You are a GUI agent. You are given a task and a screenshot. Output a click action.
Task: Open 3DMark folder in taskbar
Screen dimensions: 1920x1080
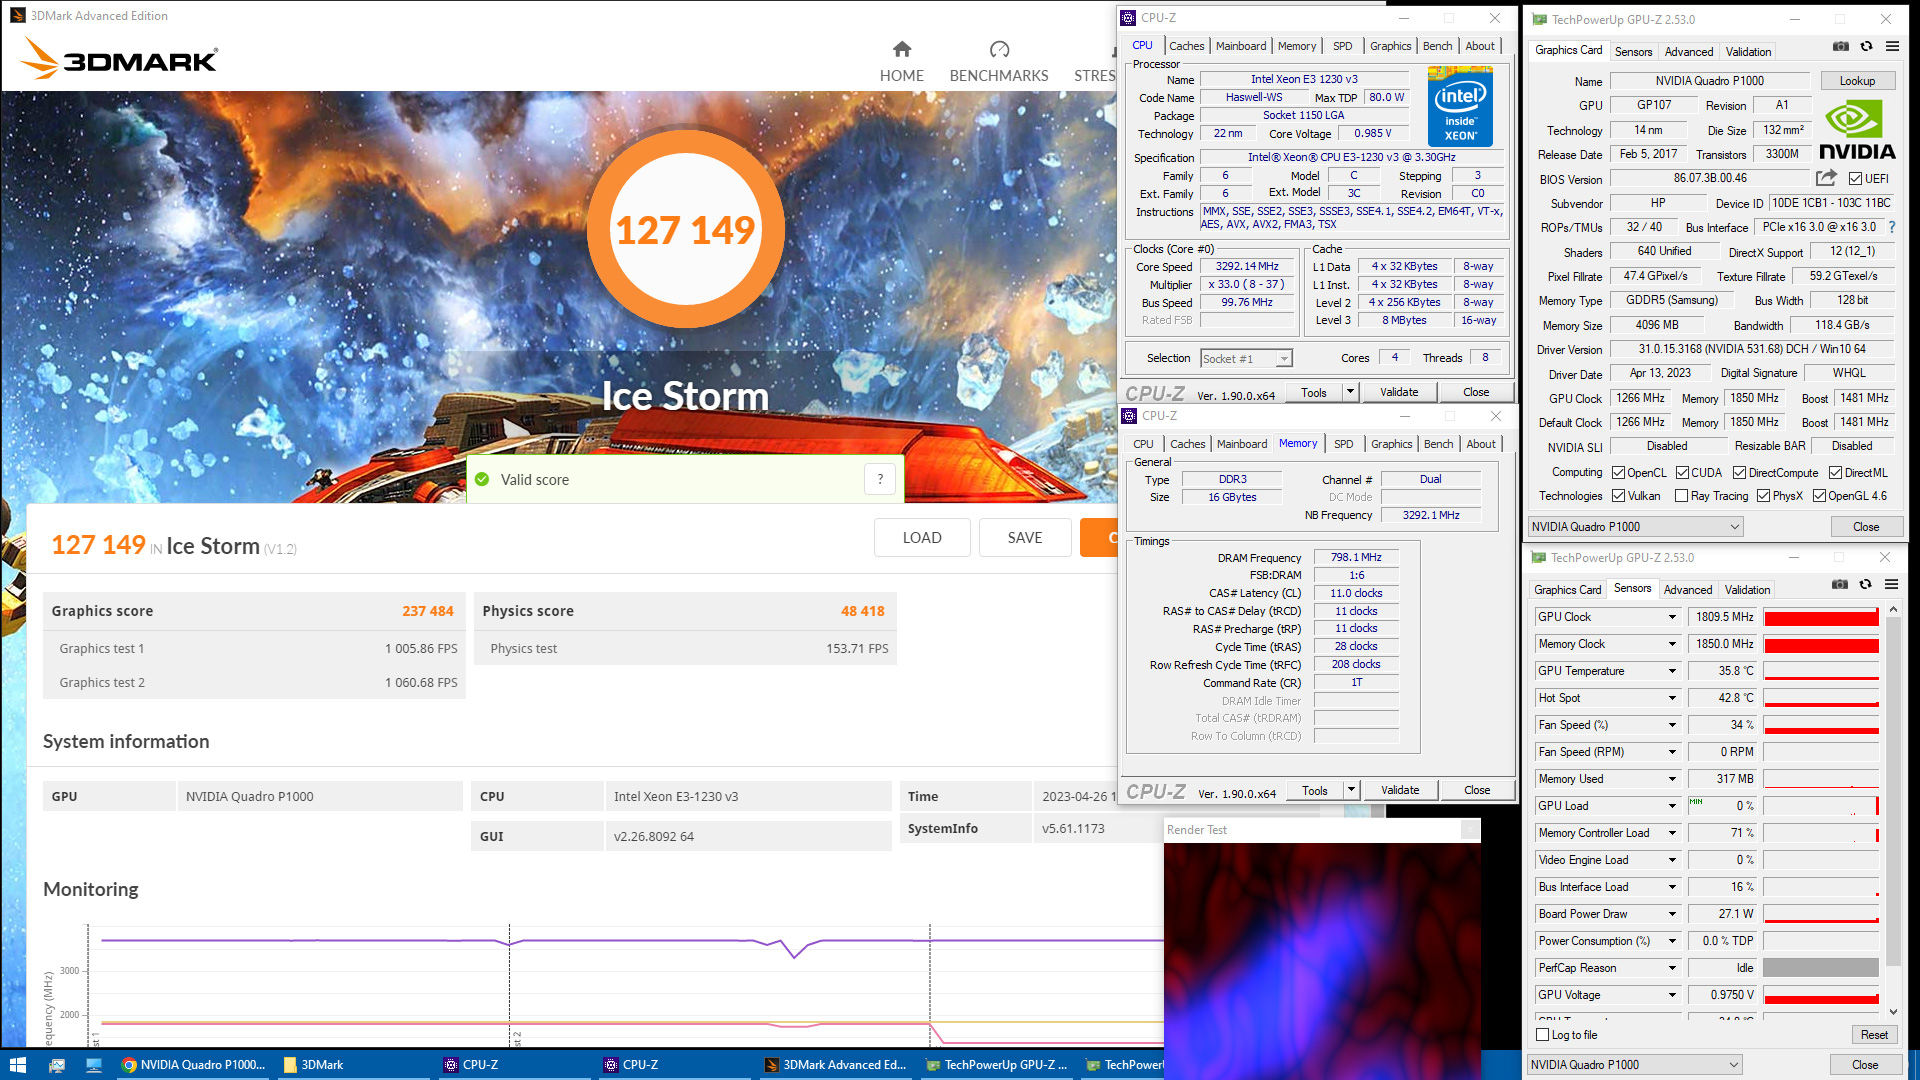[354, 1065]
